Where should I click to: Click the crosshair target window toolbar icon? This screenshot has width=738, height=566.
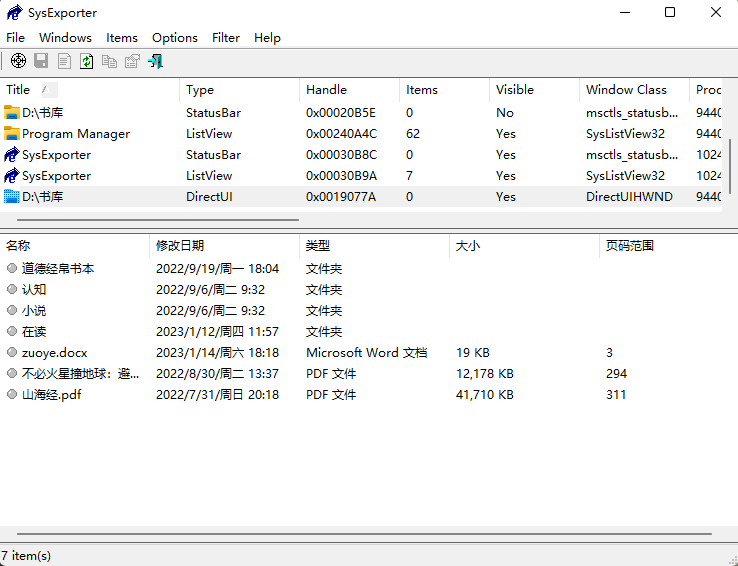tap(18, 61)
